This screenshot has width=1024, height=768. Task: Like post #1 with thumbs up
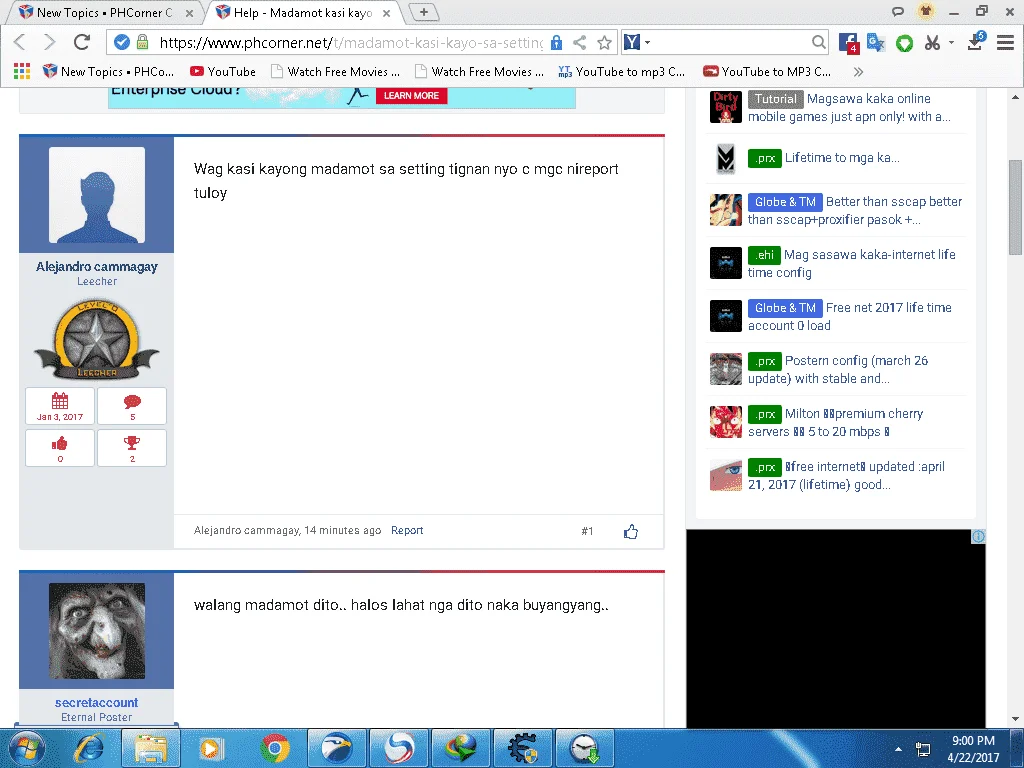pos(630,532)
